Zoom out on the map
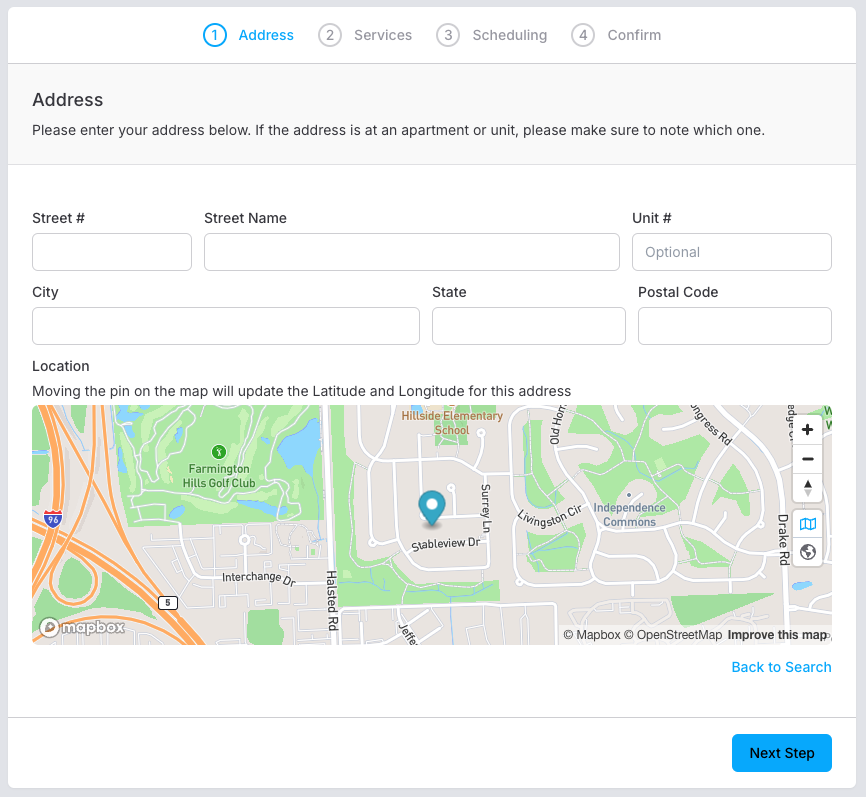The height and width of the screenshot is (797, 866). [x=807, y=459]
